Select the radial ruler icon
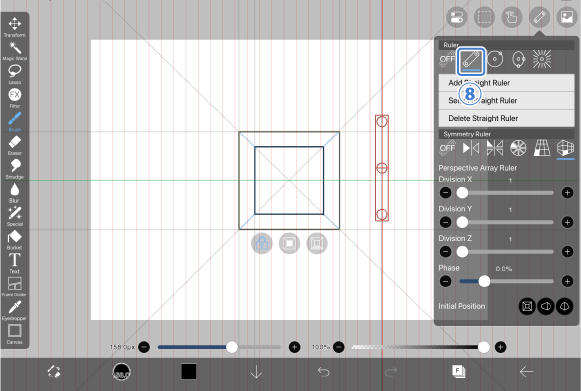Viewport: 581px width, 391px height. (542, 59)
